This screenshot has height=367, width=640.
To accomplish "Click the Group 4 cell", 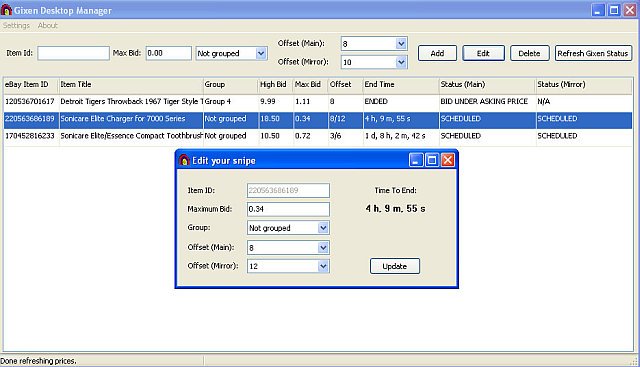I will (x=218, y=101).
